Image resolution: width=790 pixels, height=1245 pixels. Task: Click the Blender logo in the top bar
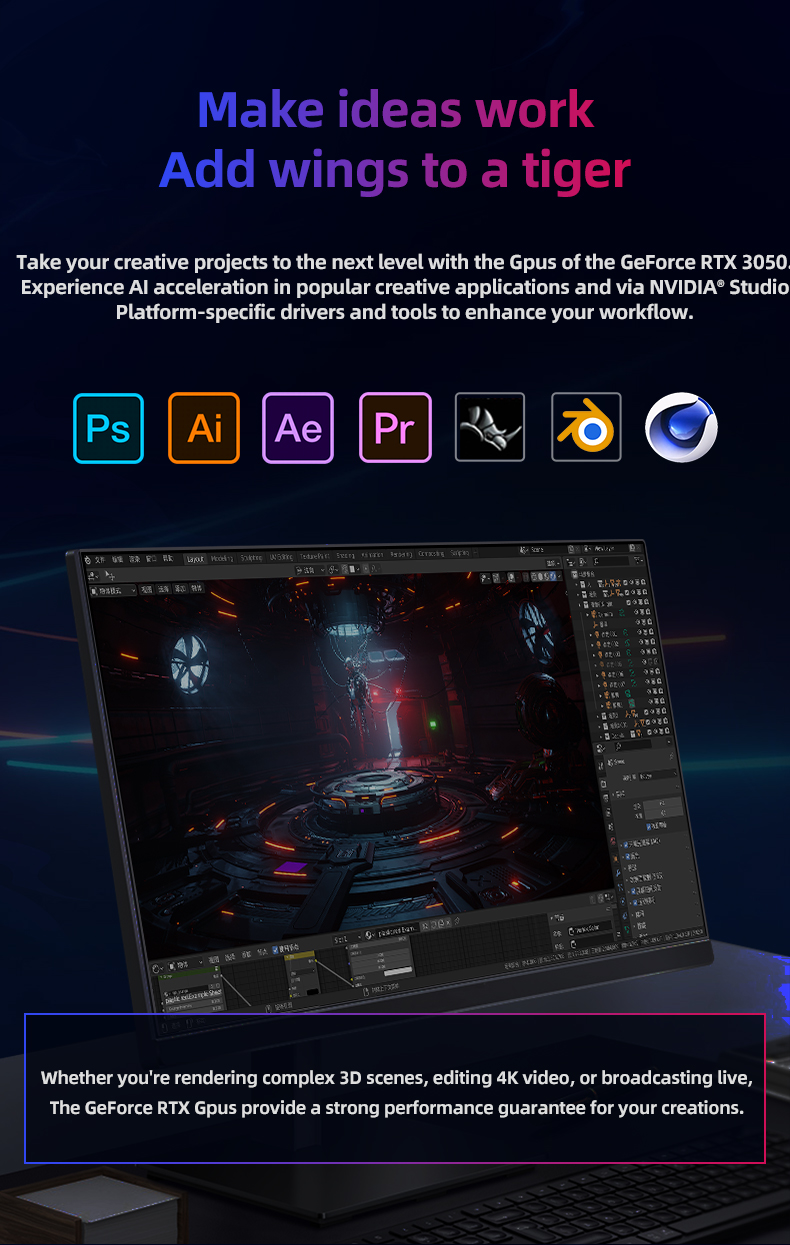(86, 560)
